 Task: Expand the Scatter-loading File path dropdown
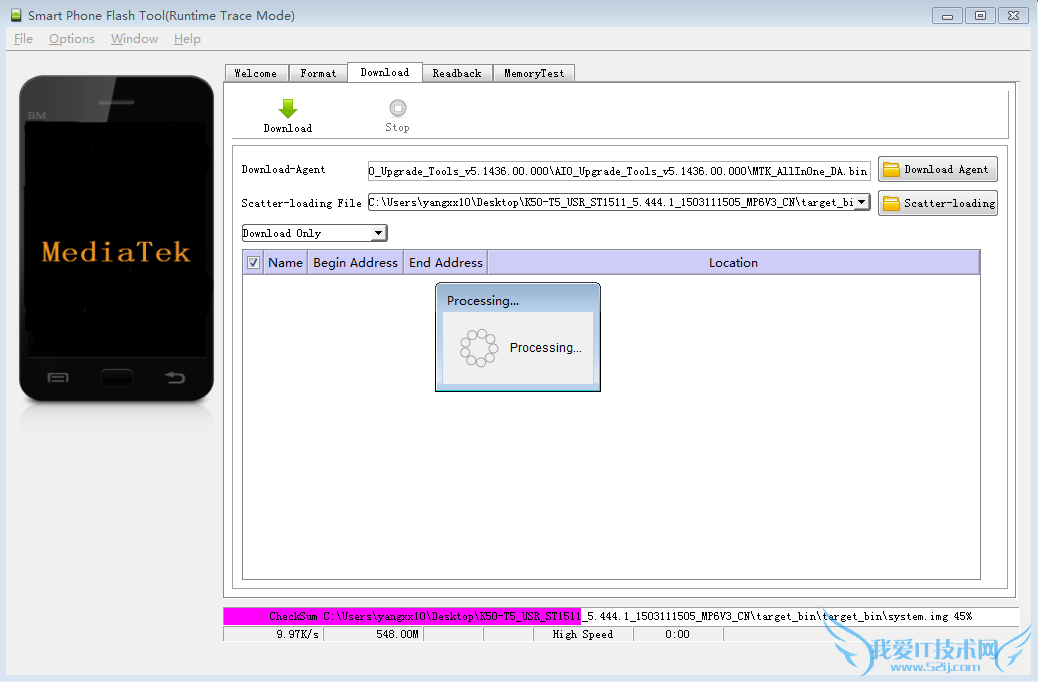coord(861,202)
